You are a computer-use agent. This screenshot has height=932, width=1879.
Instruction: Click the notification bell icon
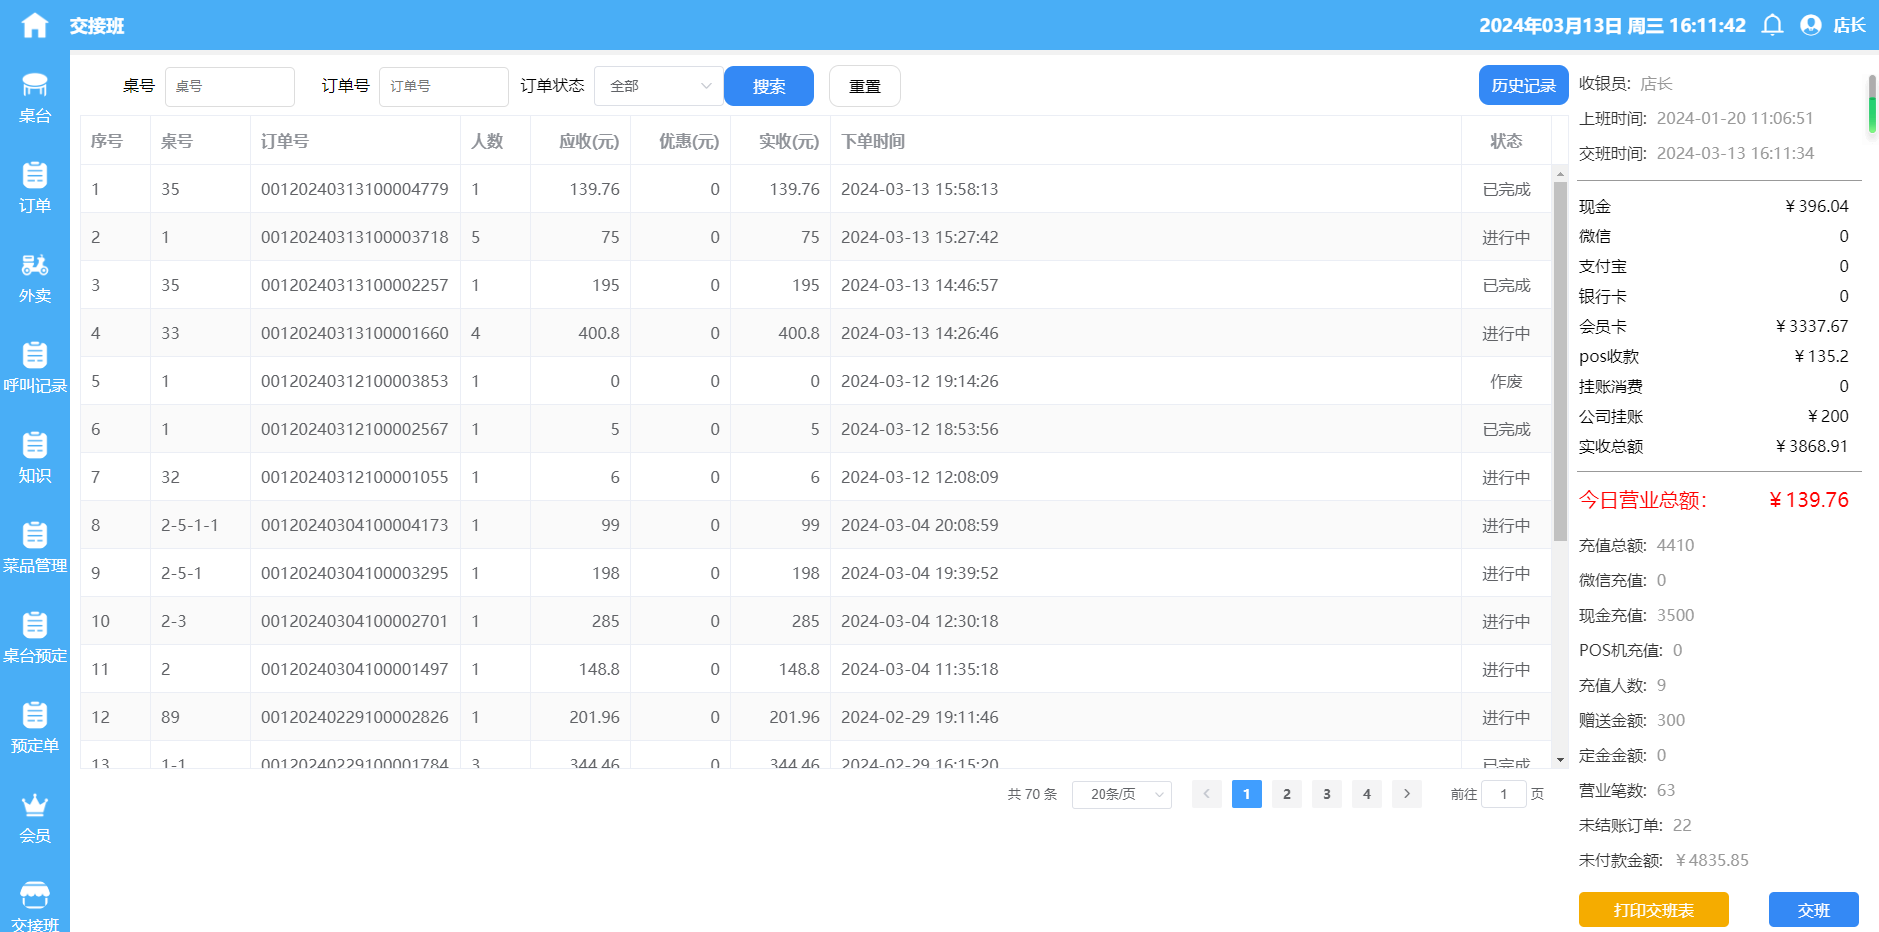(x=1772, y=25)
